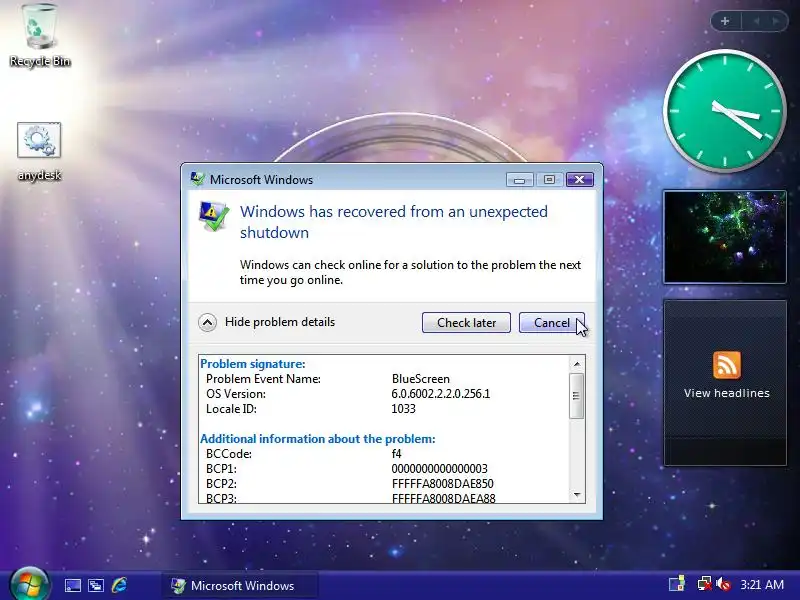Open the network status tray icon
The height and width of the screenshot is (600, 800).
click(x=705, y=584)
